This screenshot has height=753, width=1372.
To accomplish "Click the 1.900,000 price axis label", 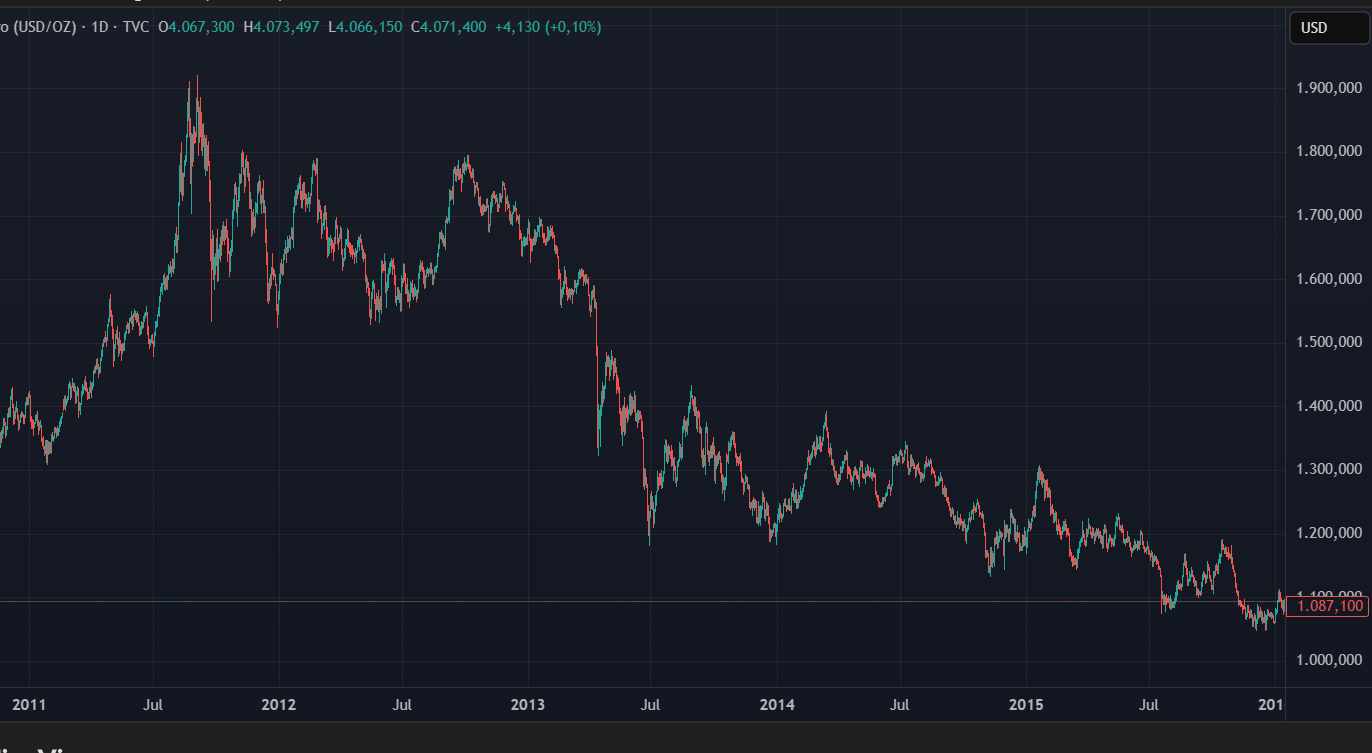I will (1326, 89).
